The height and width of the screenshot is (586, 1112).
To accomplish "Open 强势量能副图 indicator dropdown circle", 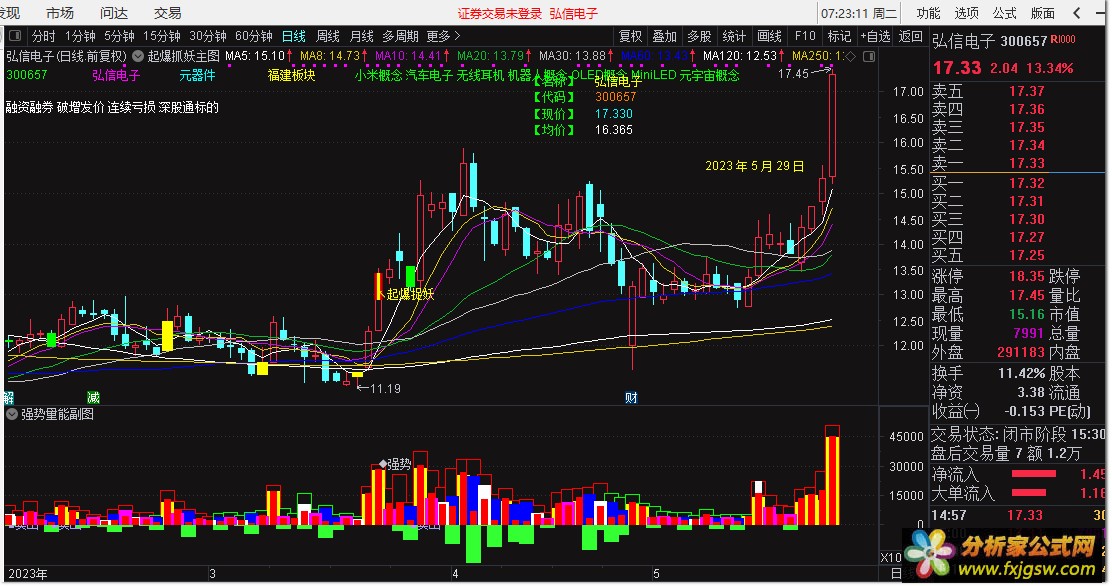I will coord(12,414).
